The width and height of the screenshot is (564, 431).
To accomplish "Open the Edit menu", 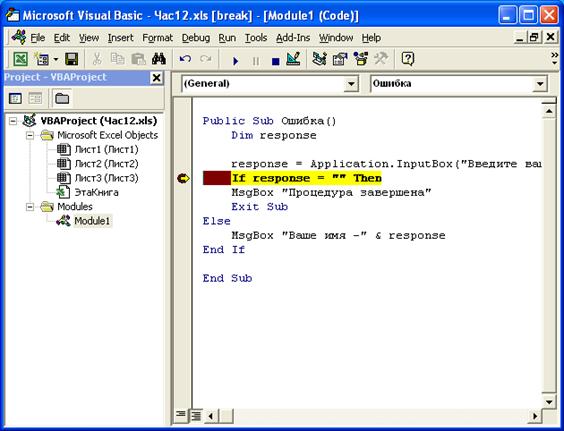I will coord(62,38).
